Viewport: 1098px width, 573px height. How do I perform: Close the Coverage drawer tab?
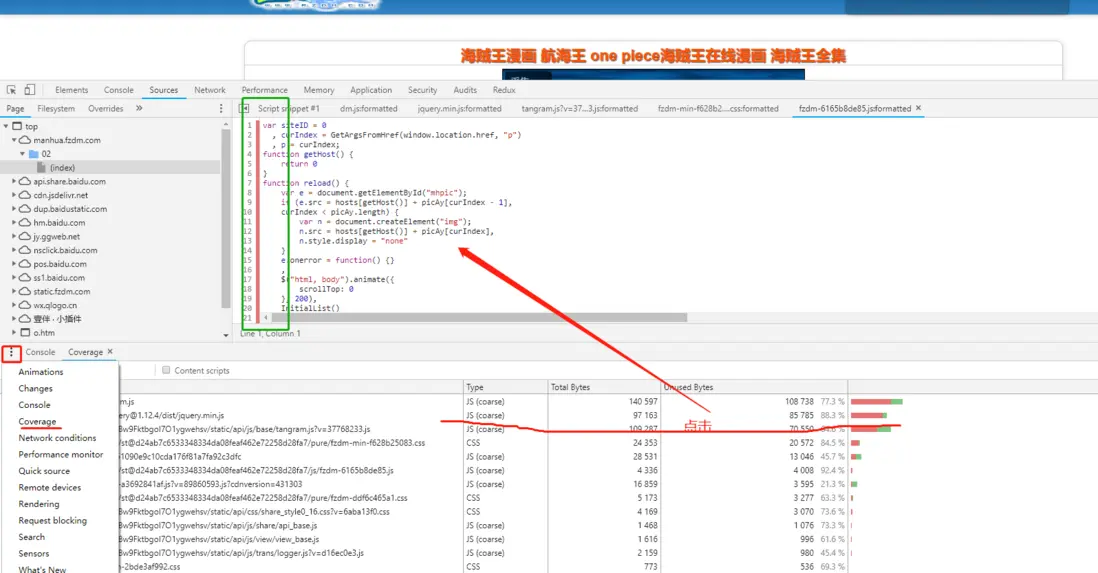[x=110, y=352]
